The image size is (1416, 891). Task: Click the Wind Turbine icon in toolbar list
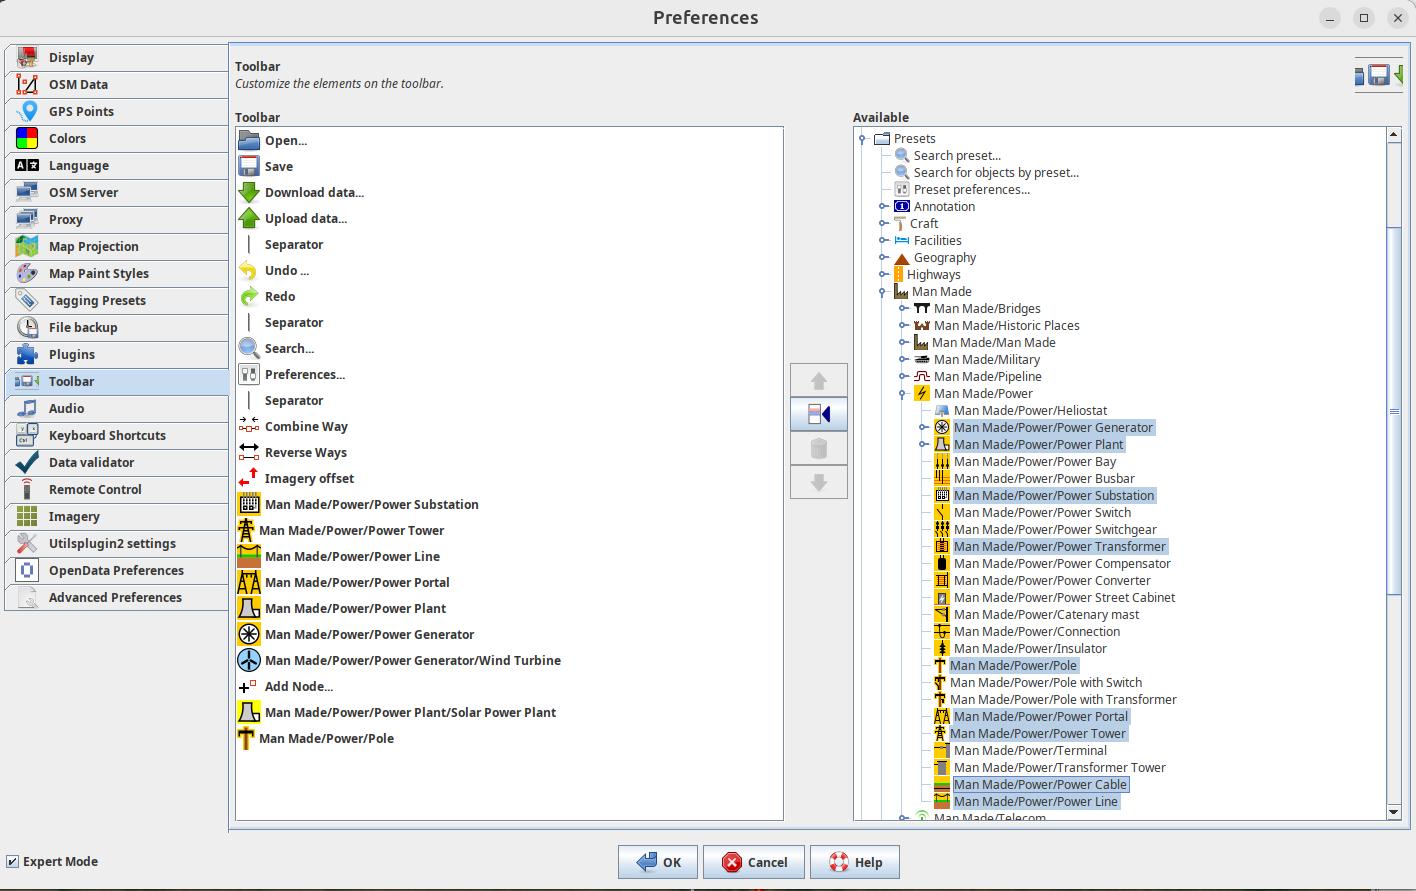pos(249,660)
